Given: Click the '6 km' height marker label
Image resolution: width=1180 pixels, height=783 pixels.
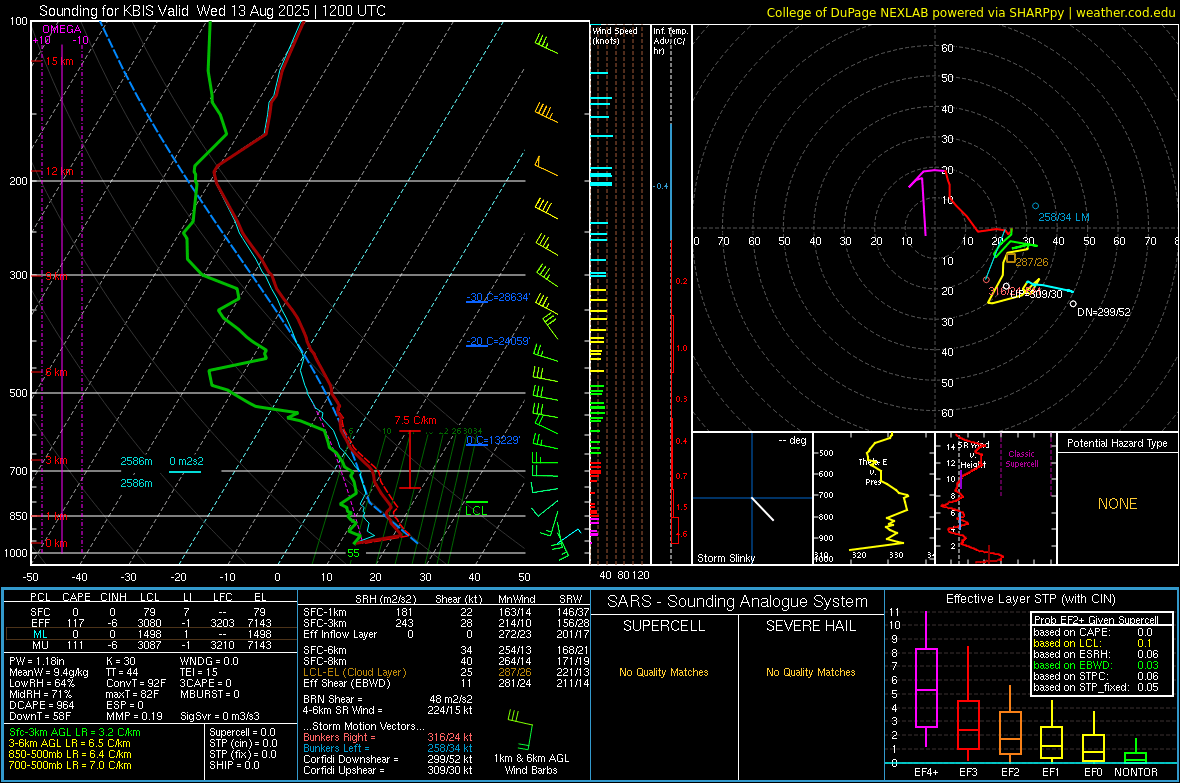Looking at the screenshot, I should (56, 372).
